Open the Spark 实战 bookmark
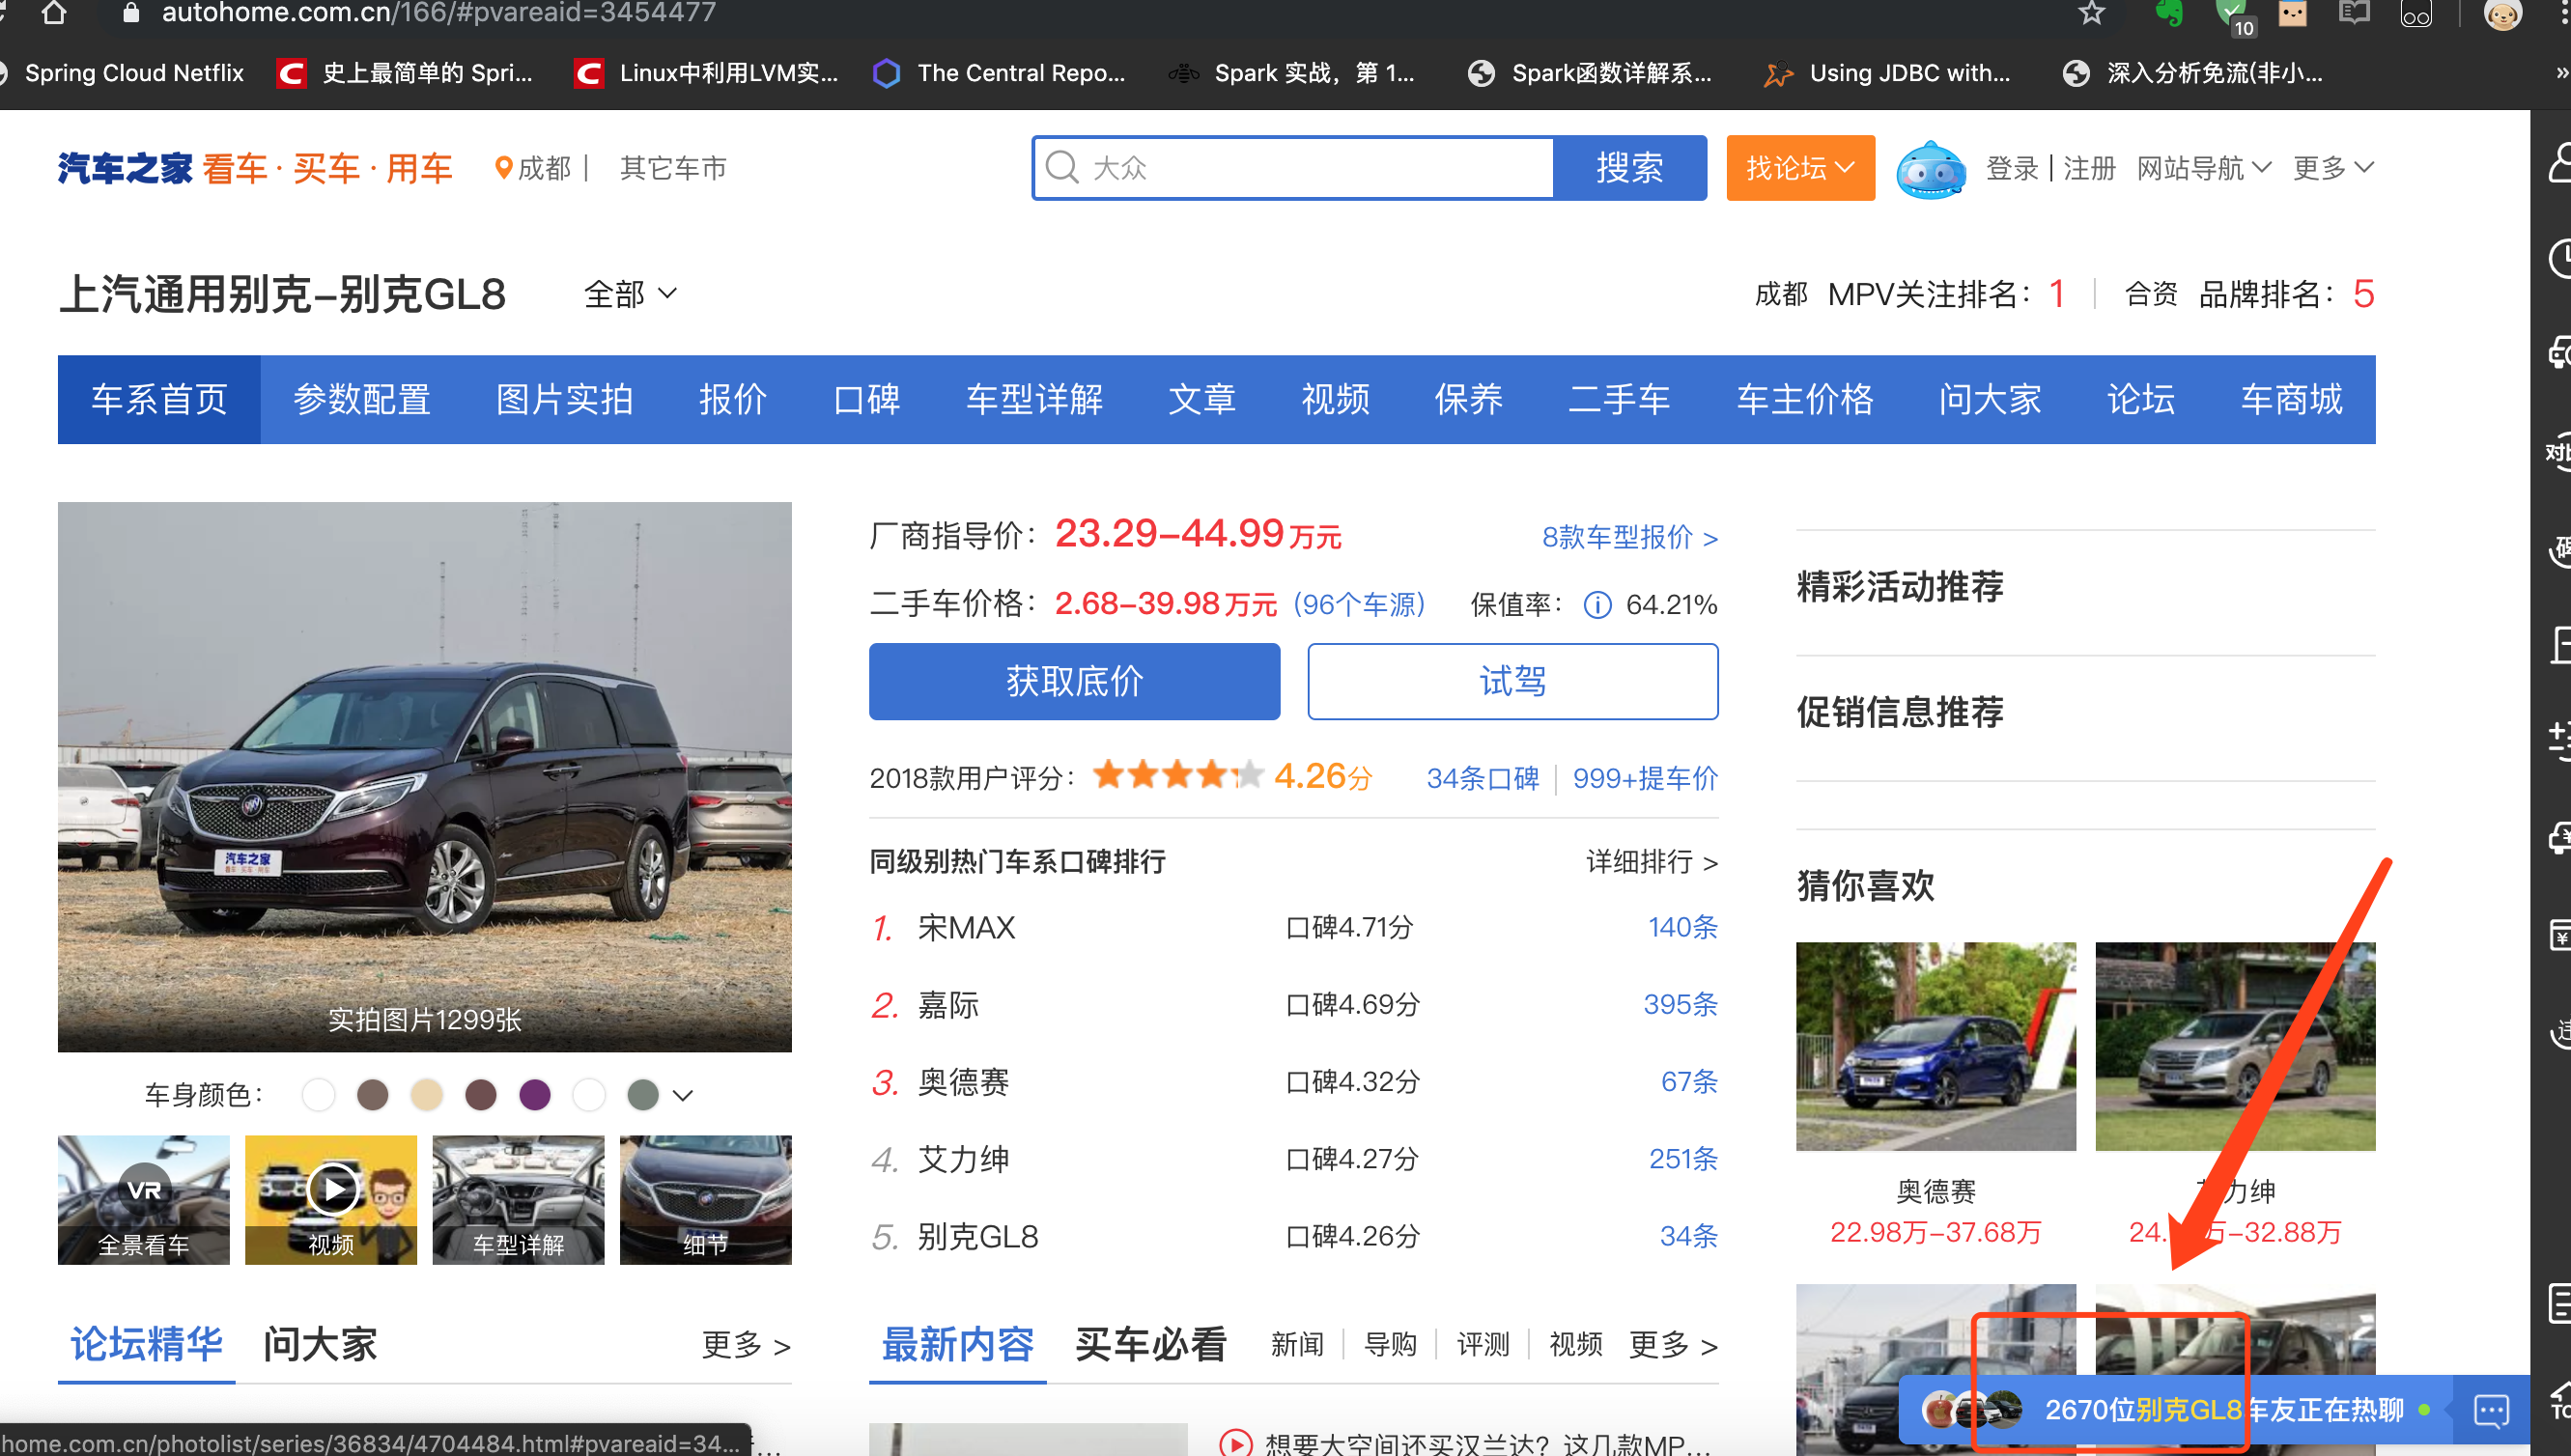This screenshot has height=1456, width=2571. pyautogui.click(x=1293, y=73)
